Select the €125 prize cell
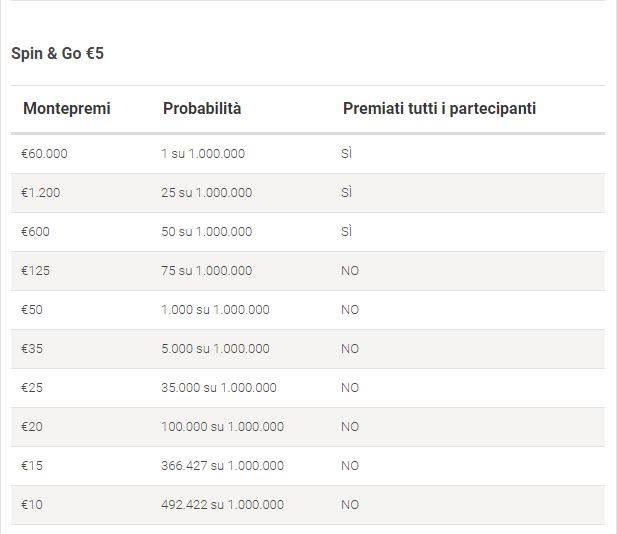This screenshot has height=534, width=617. pos(35,271)
